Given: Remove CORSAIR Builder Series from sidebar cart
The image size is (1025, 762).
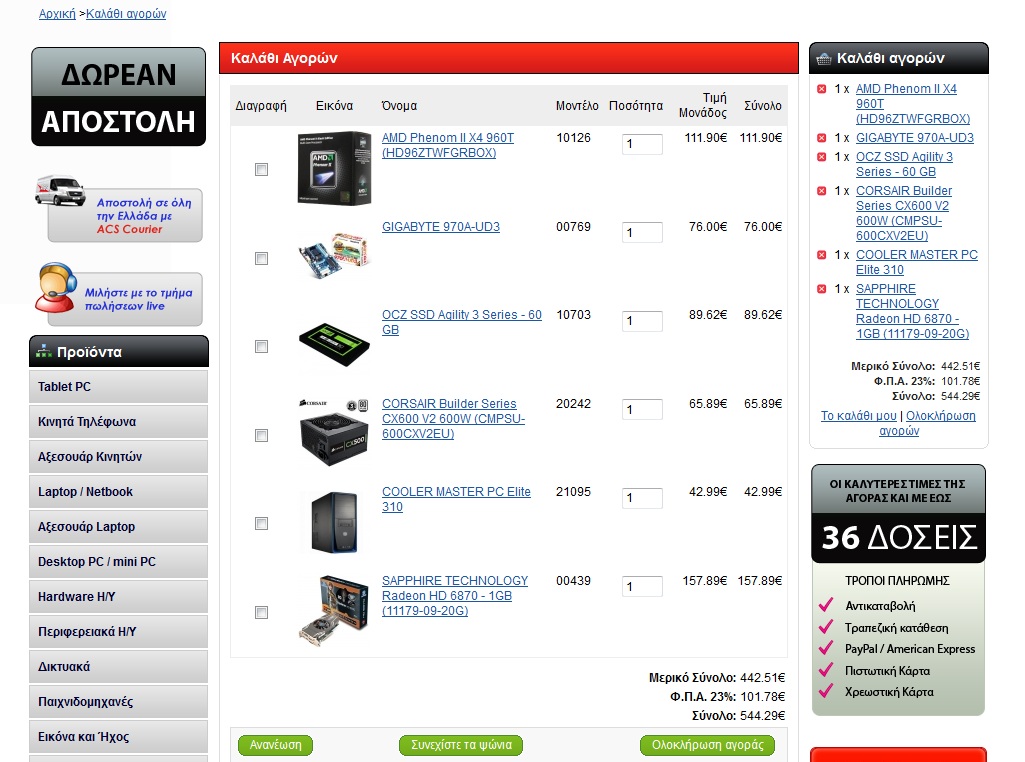Looking at the screenshot, I should click(822, 191).
